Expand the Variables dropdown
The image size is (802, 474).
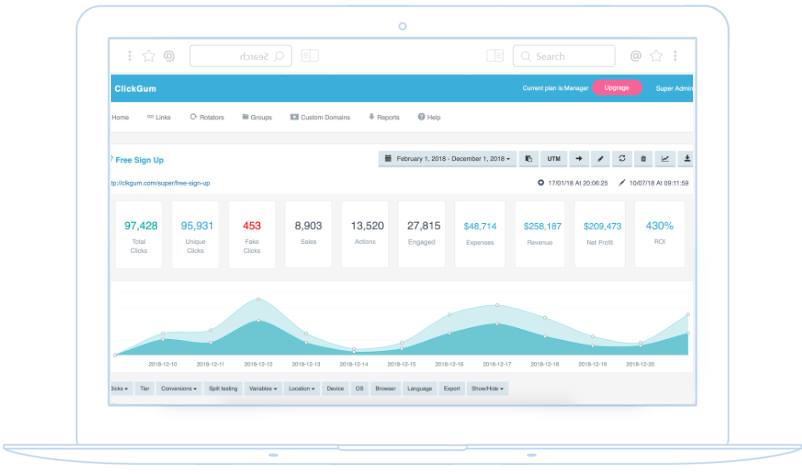pos(263,389)
